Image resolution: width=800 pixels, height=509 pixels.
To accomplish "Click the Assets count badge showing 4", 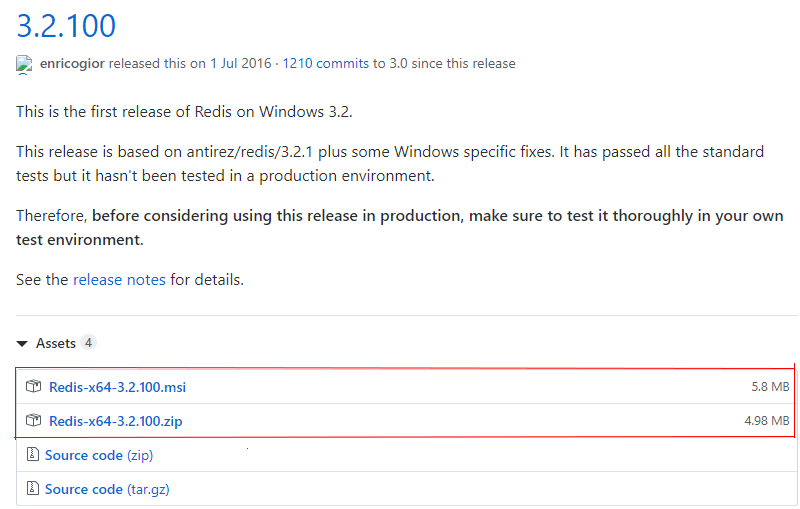I will tap(88, 343).
